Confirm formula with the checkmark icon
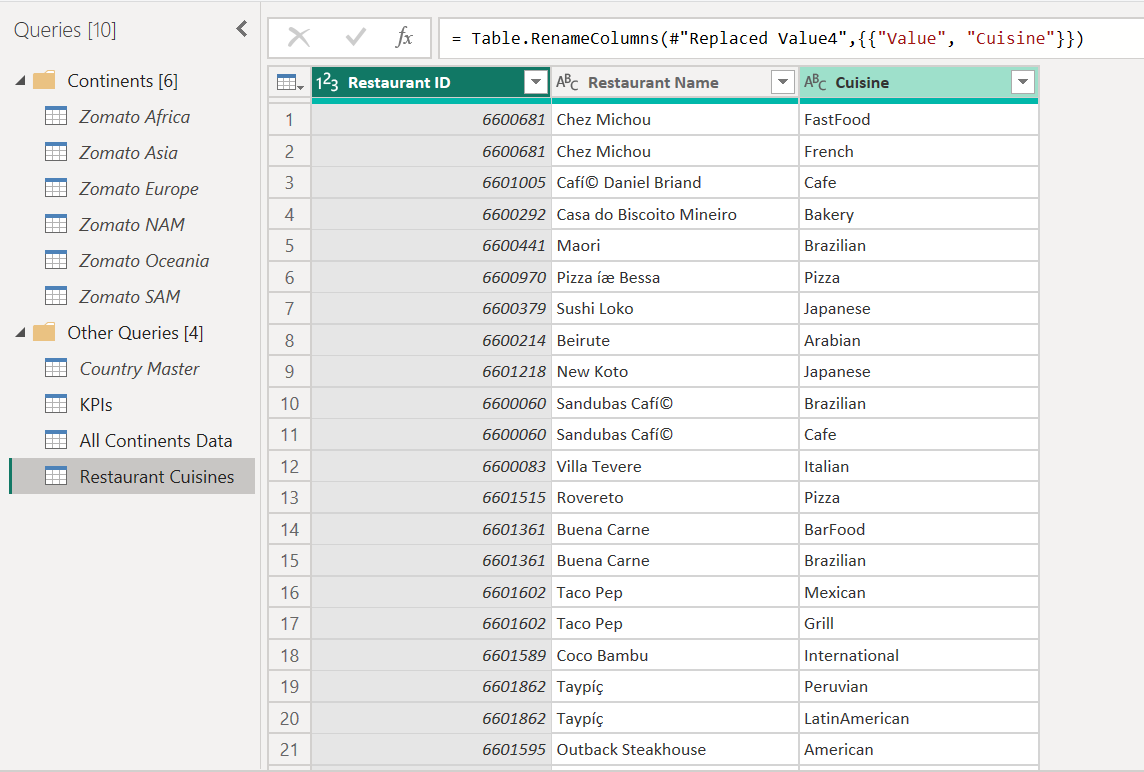Screen dimensions: 1144x772 (x=355, y=38)
